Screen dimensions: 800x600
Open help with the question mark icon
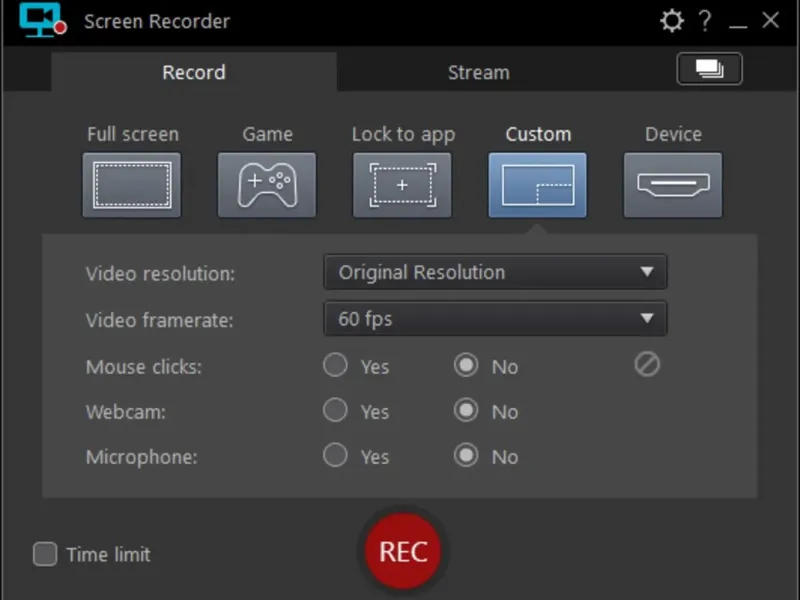[x=705, y=21]
